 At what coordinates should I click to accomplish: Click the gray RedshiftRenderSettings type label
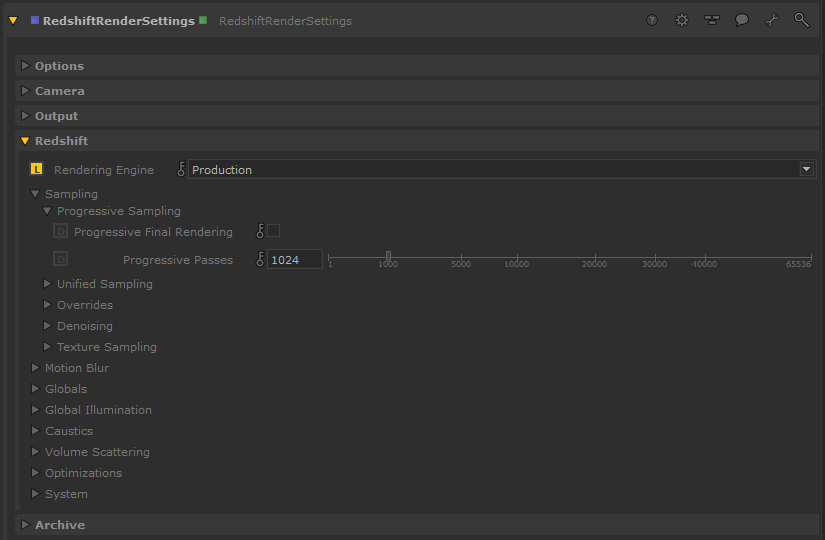[285, 21]
